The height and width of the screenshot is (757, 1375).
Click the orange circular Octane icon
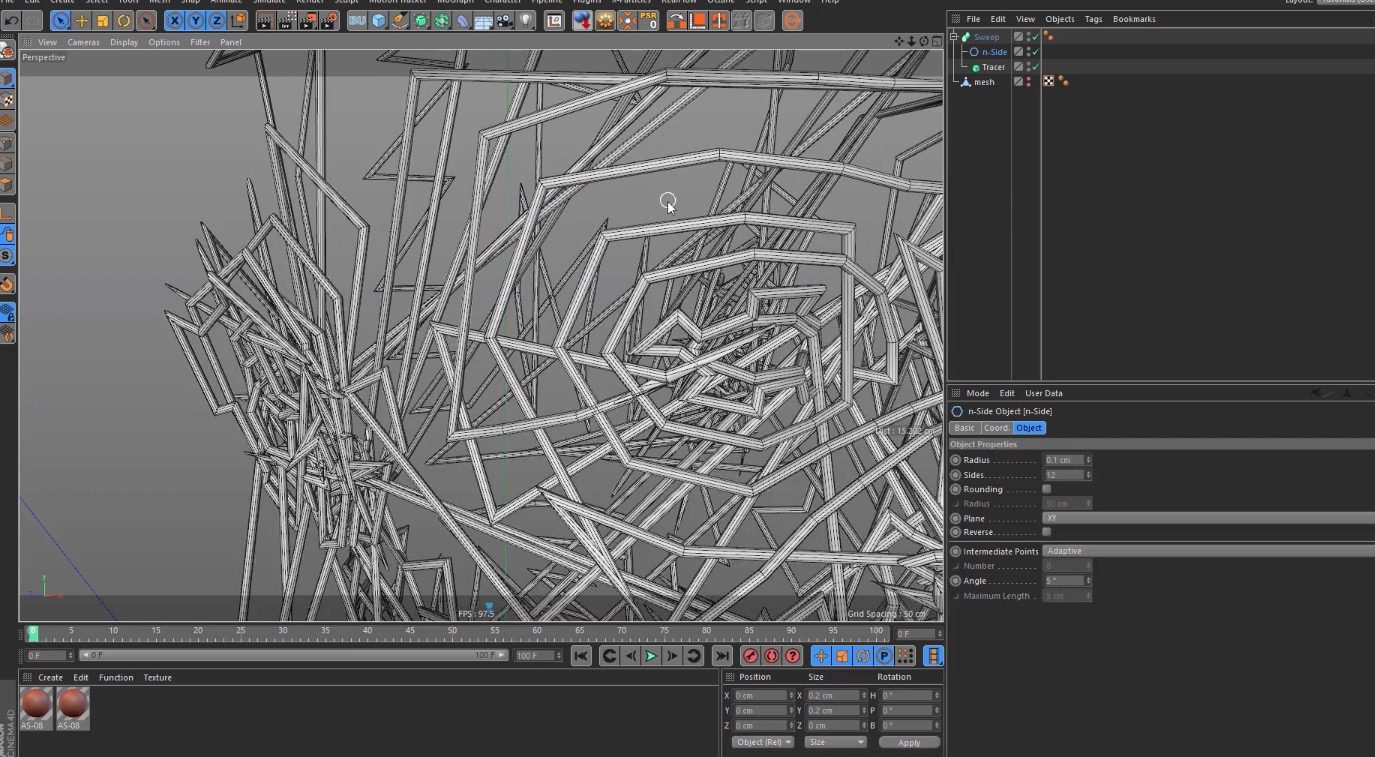[792, 20]
